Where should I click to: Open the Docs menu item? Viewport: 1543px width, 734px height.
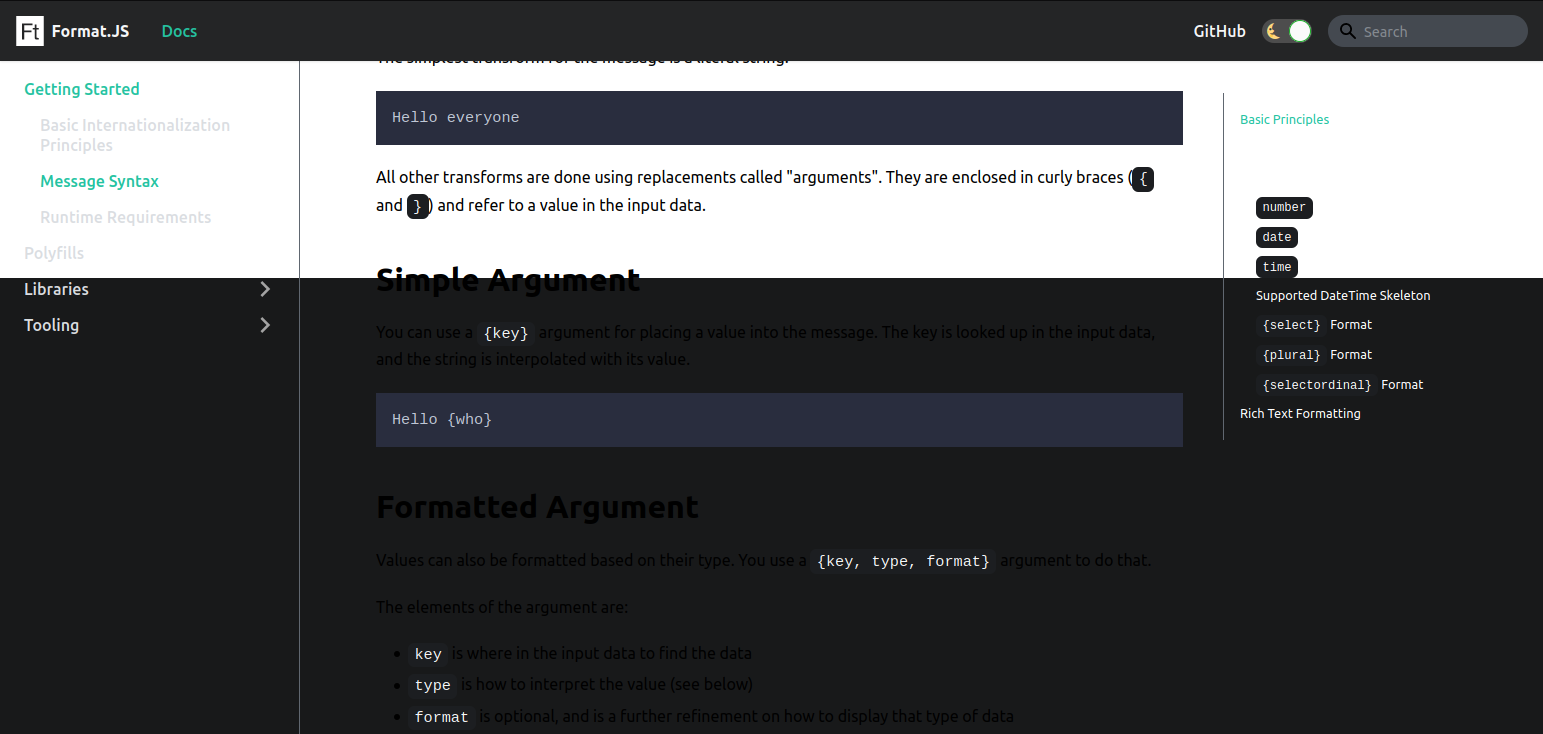178,31
